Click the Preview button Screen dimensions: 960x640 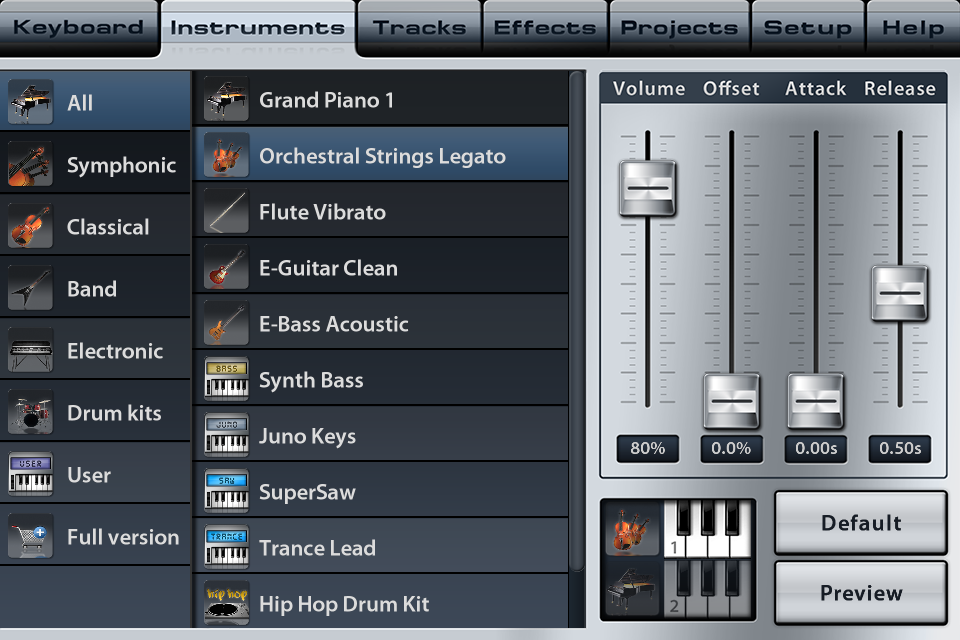click(861, 593)
